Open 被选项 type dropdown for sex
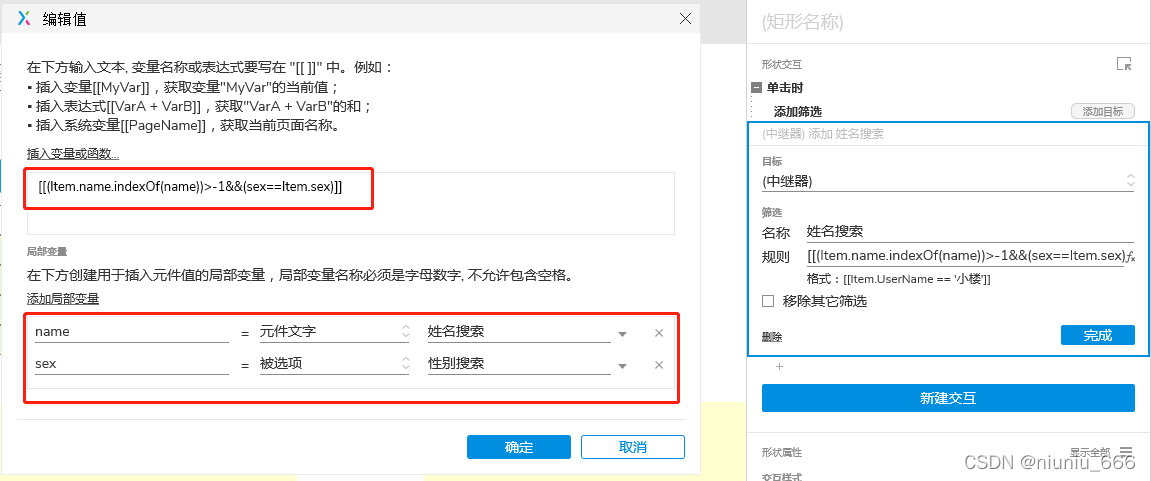 pos(334,364)
